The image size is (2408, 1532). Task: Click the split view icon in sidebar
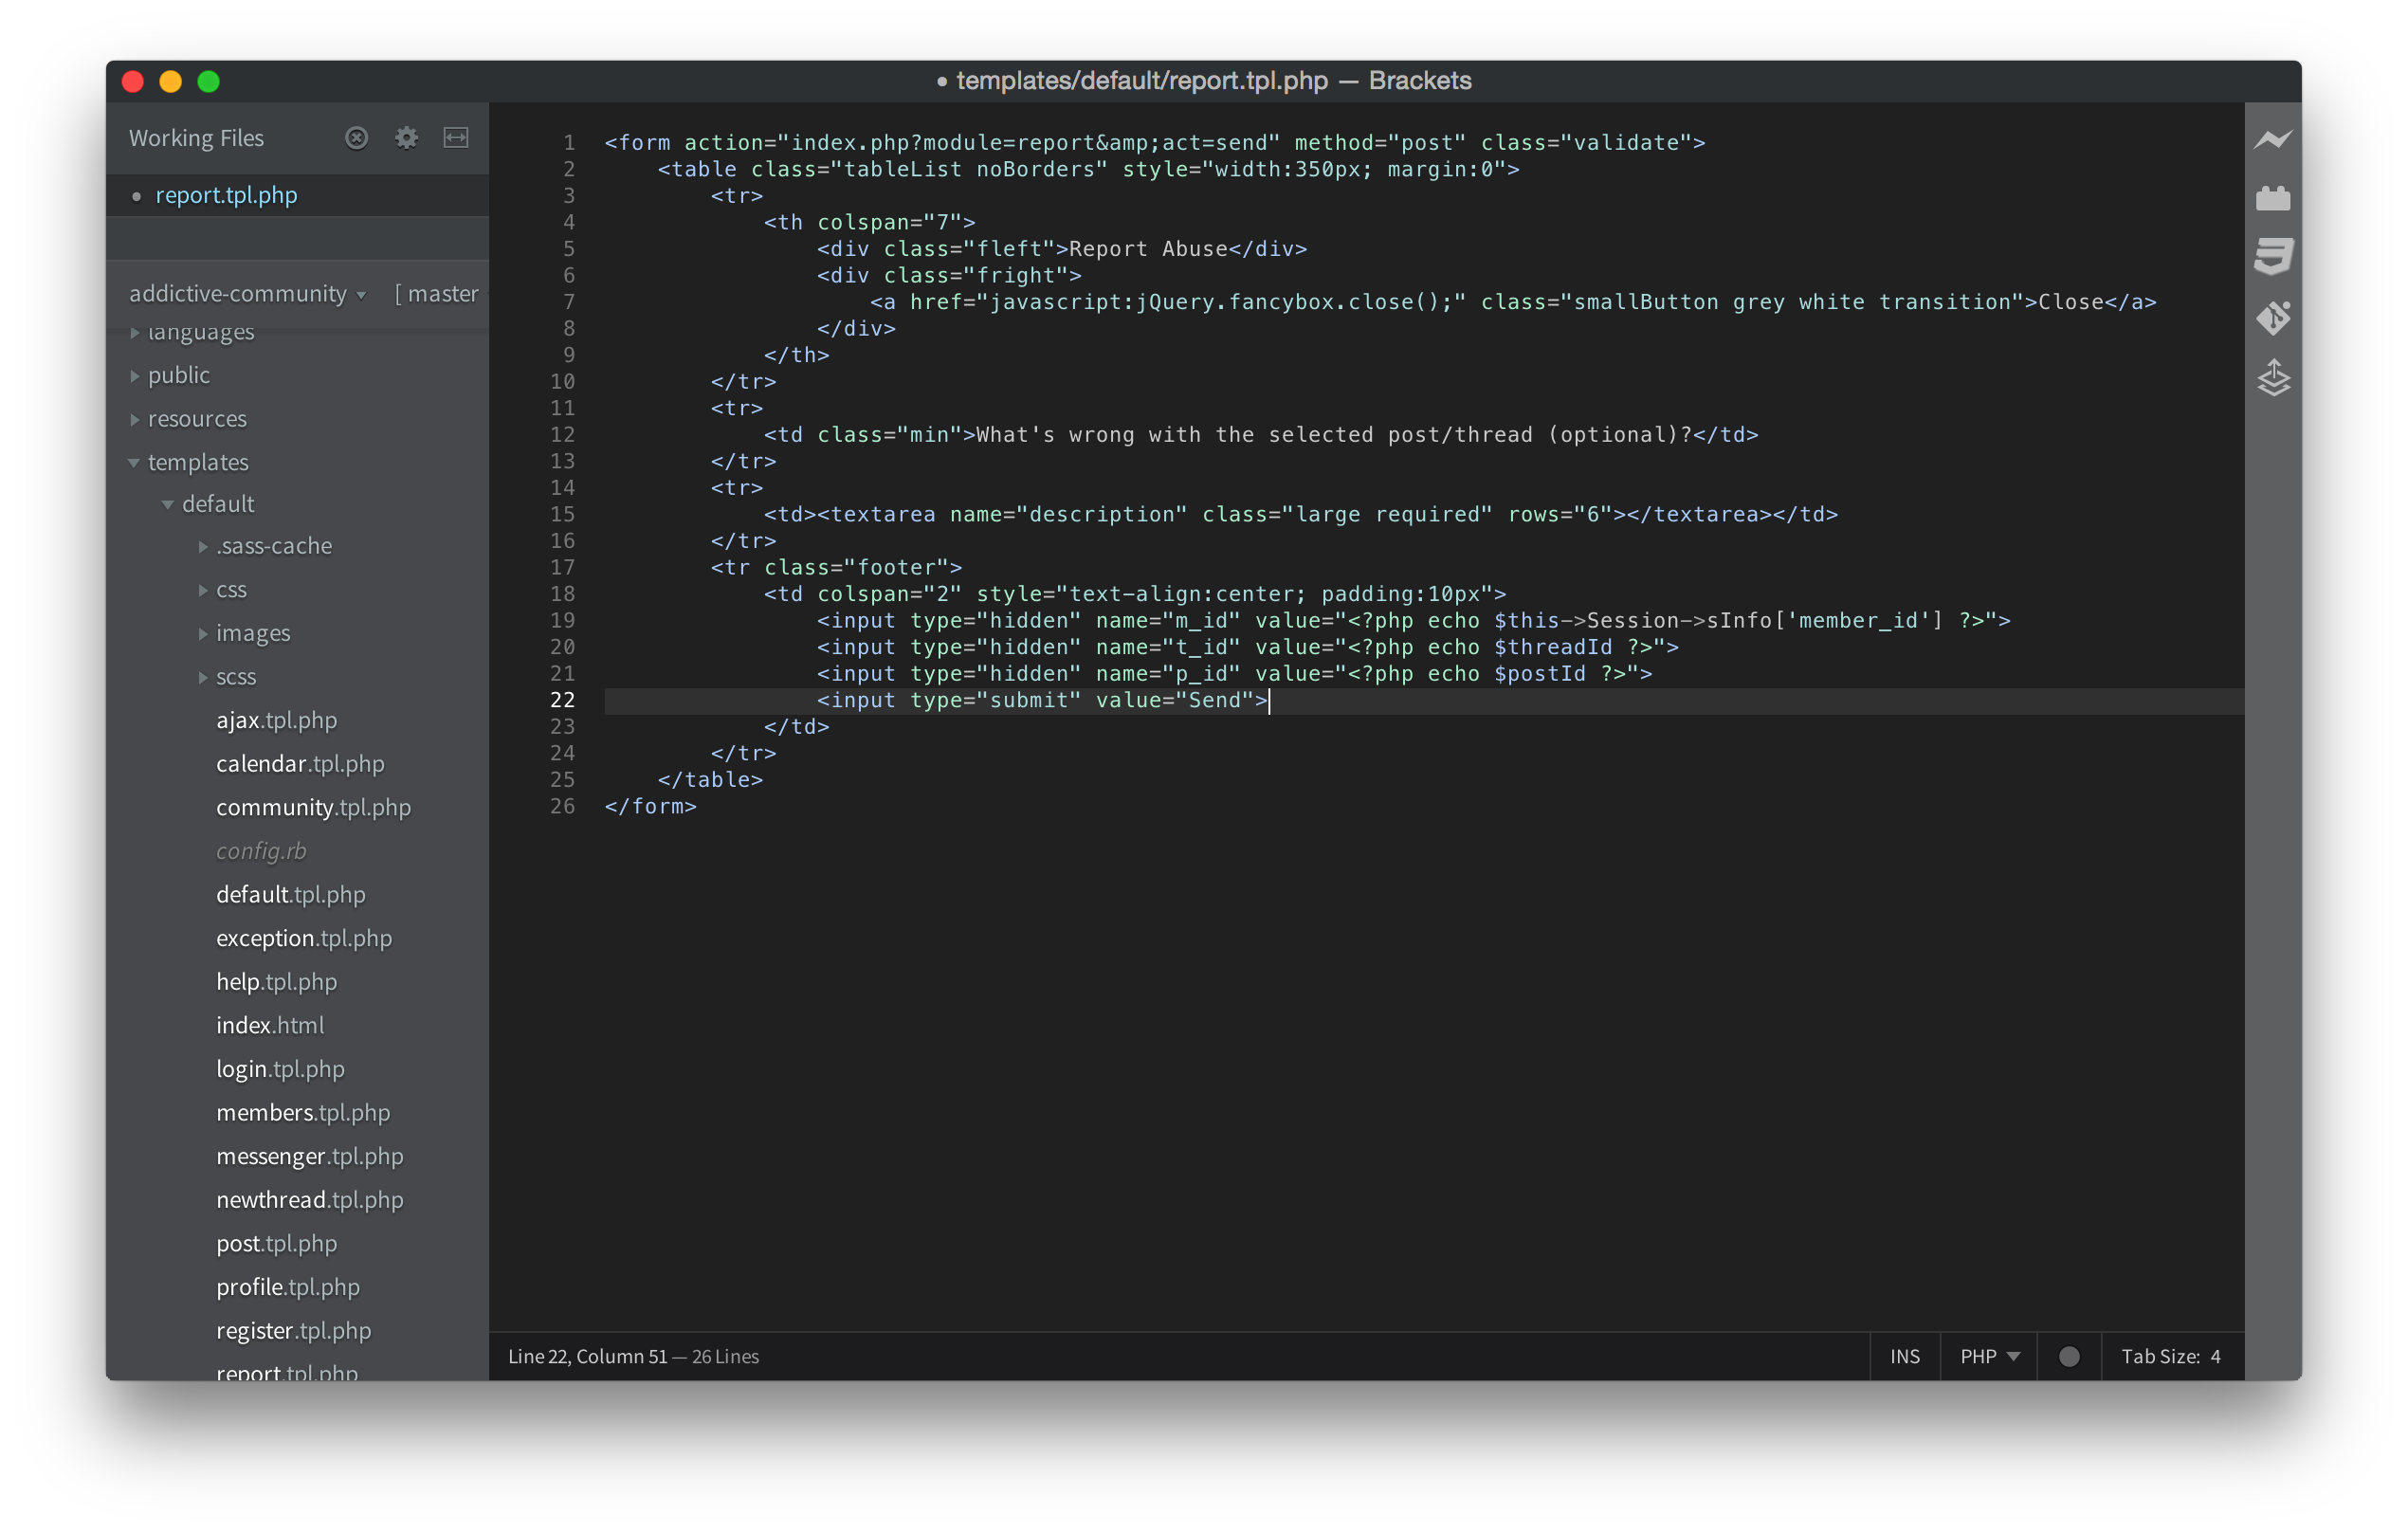tap(456, 138)
